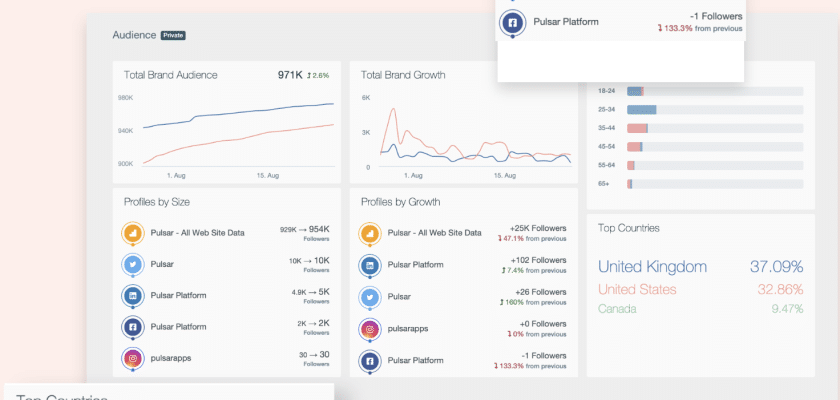Click United States in Top Countries
The image size is (840, 400).
638,289
